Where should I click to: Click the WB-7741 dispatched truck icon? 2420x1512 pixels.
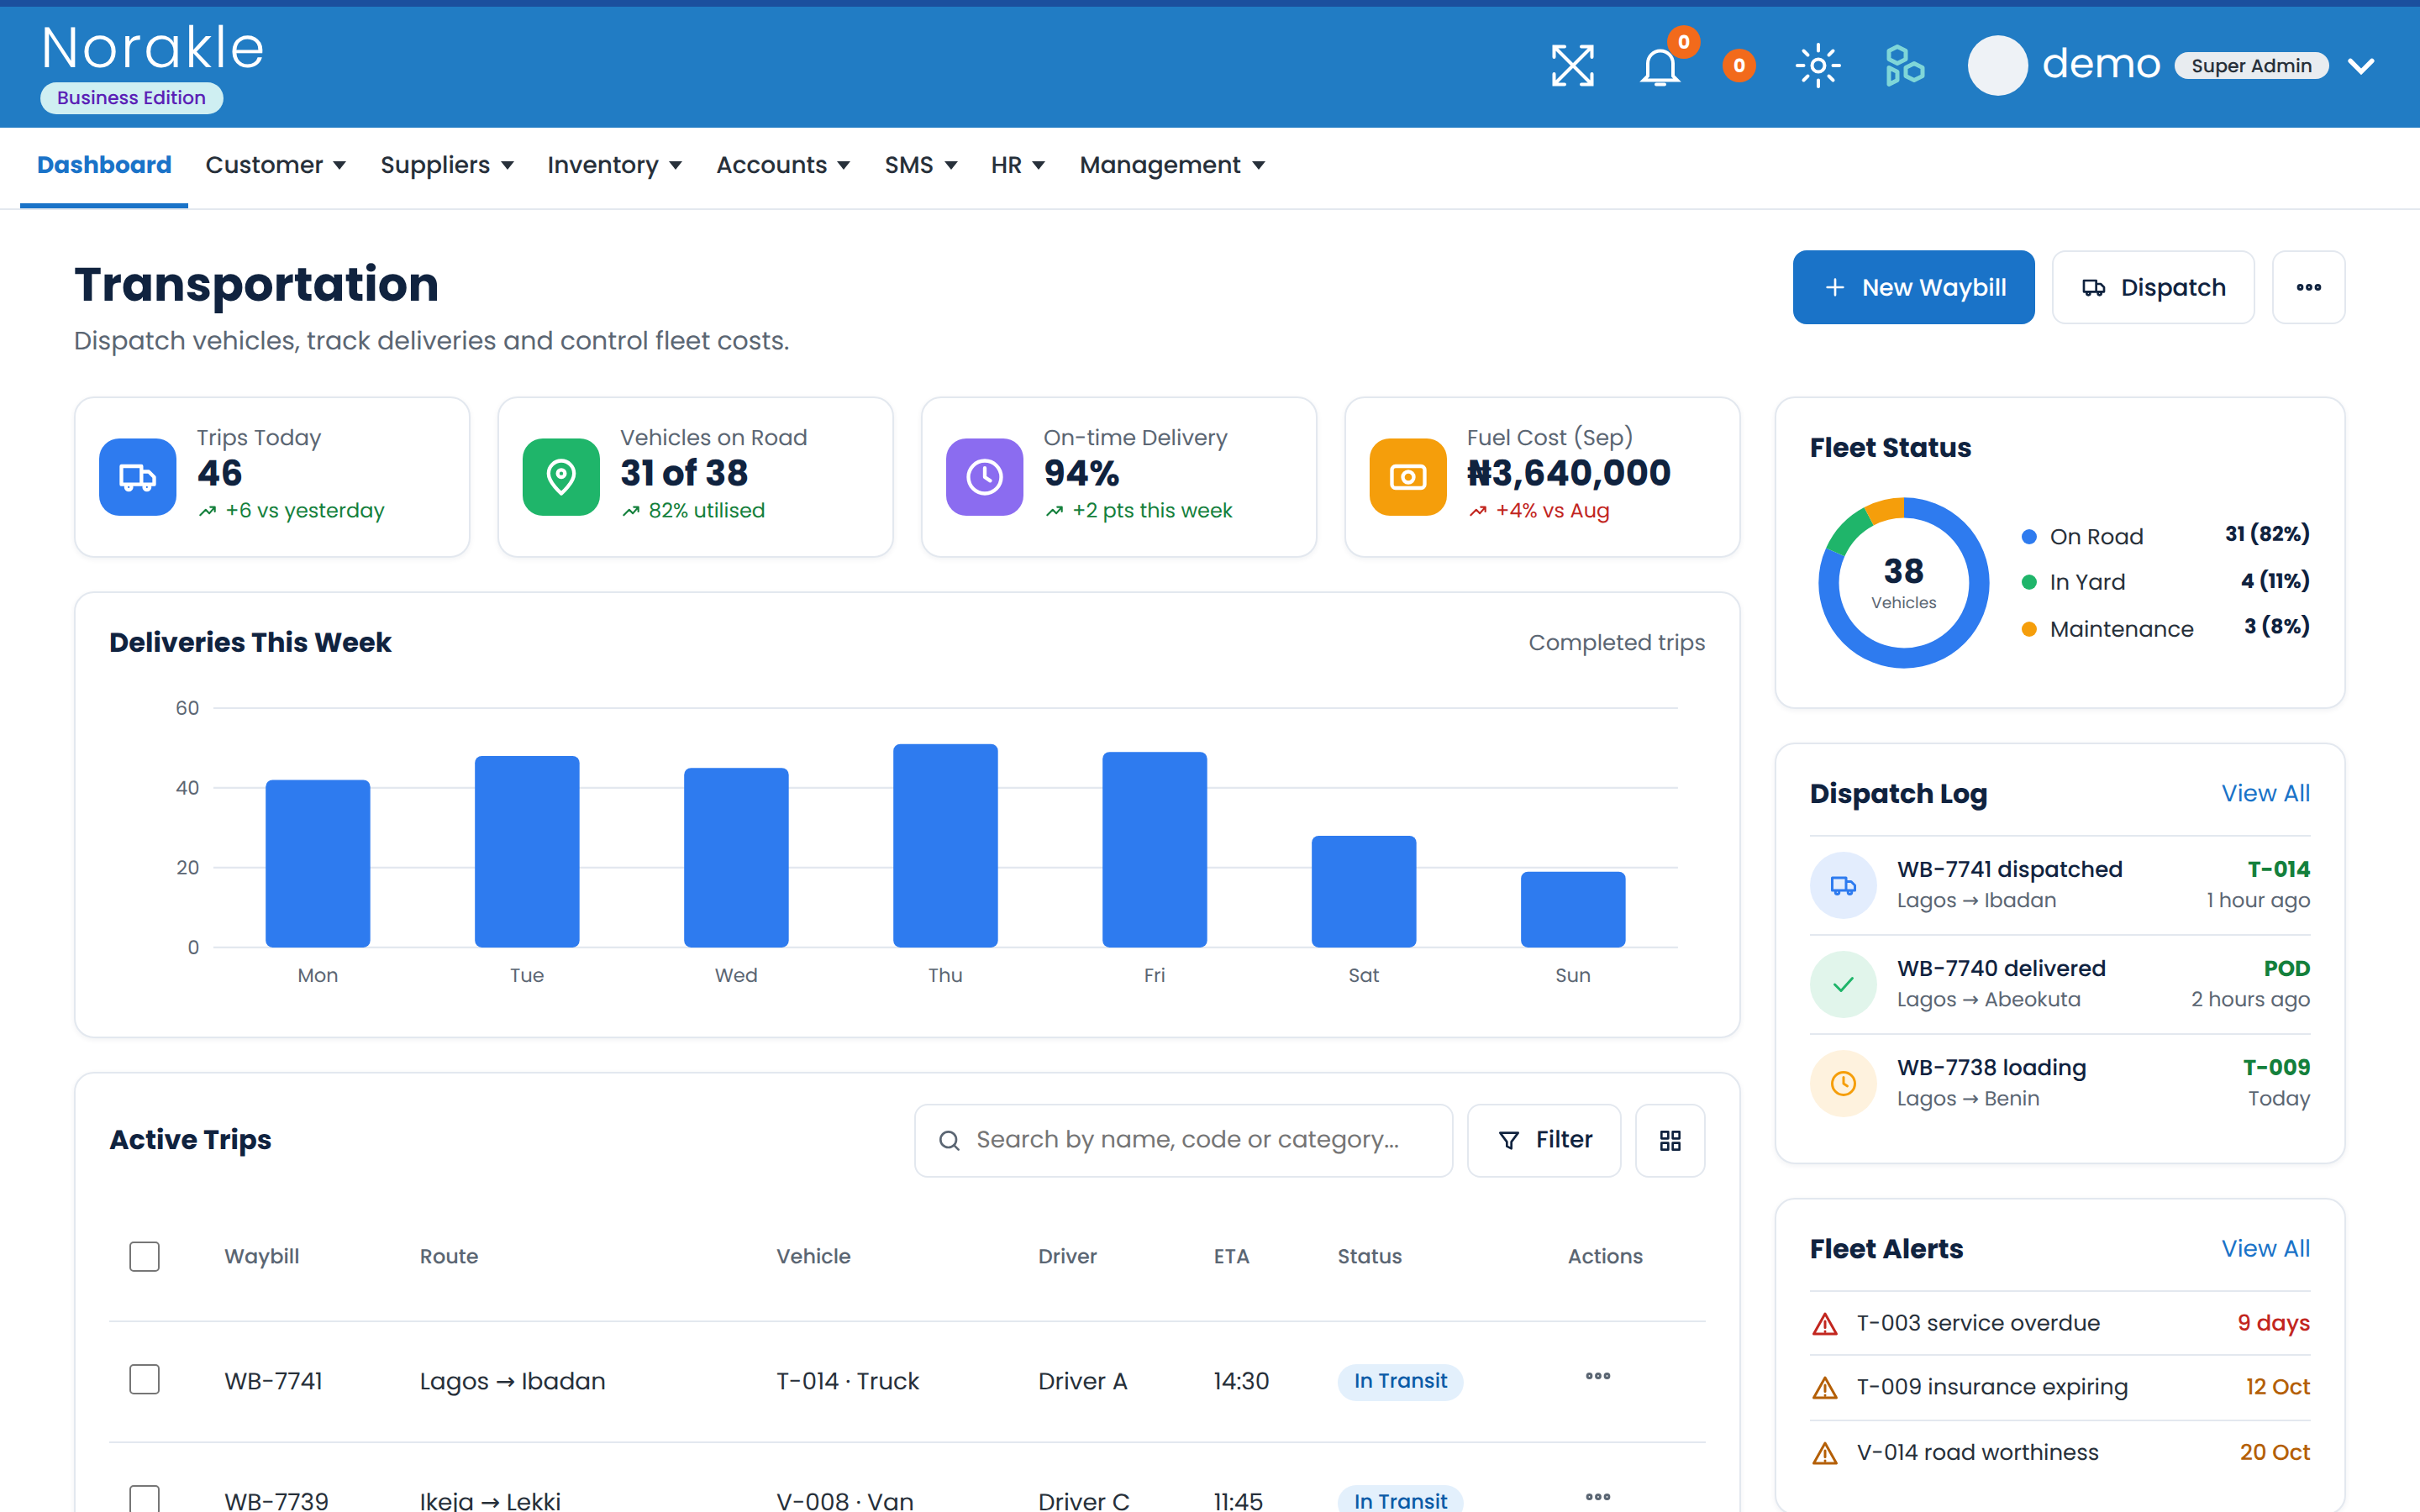[x=1843, y=885]
